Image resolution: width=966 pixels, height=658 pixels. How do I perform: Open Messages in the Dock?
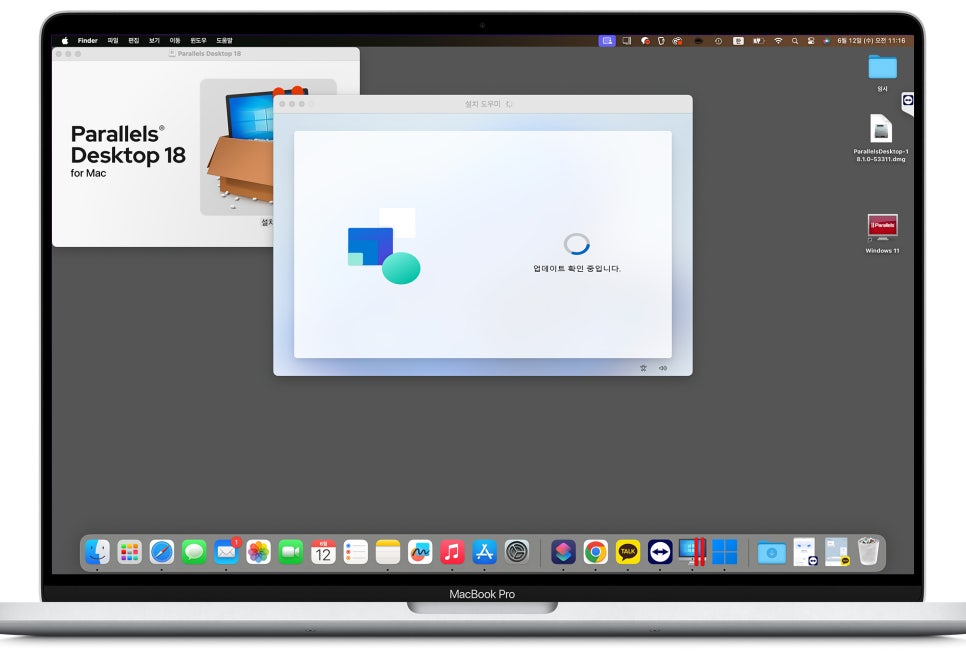pyautogui.click(x=194, y=552)
